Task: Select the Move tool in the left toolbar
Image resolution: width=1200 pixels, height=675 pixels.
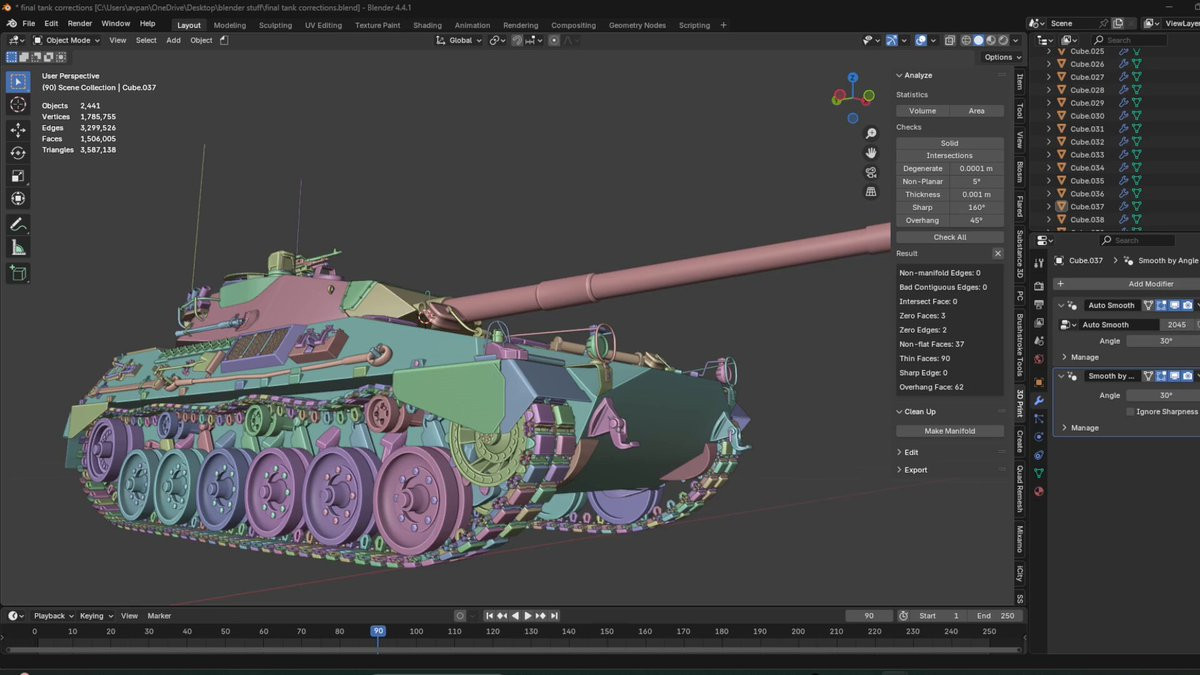Action: click(18, 130)
